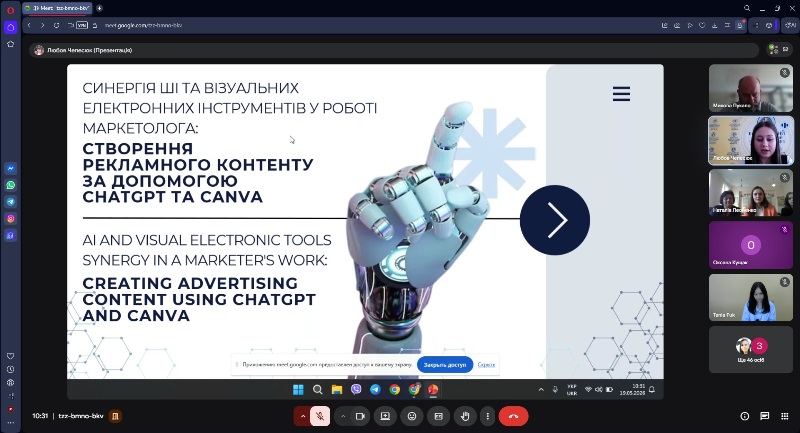The width and height of the screenshot is (800, 433).
Task: Click the slide next arrow circle
Action: click(x=555, y=220)
